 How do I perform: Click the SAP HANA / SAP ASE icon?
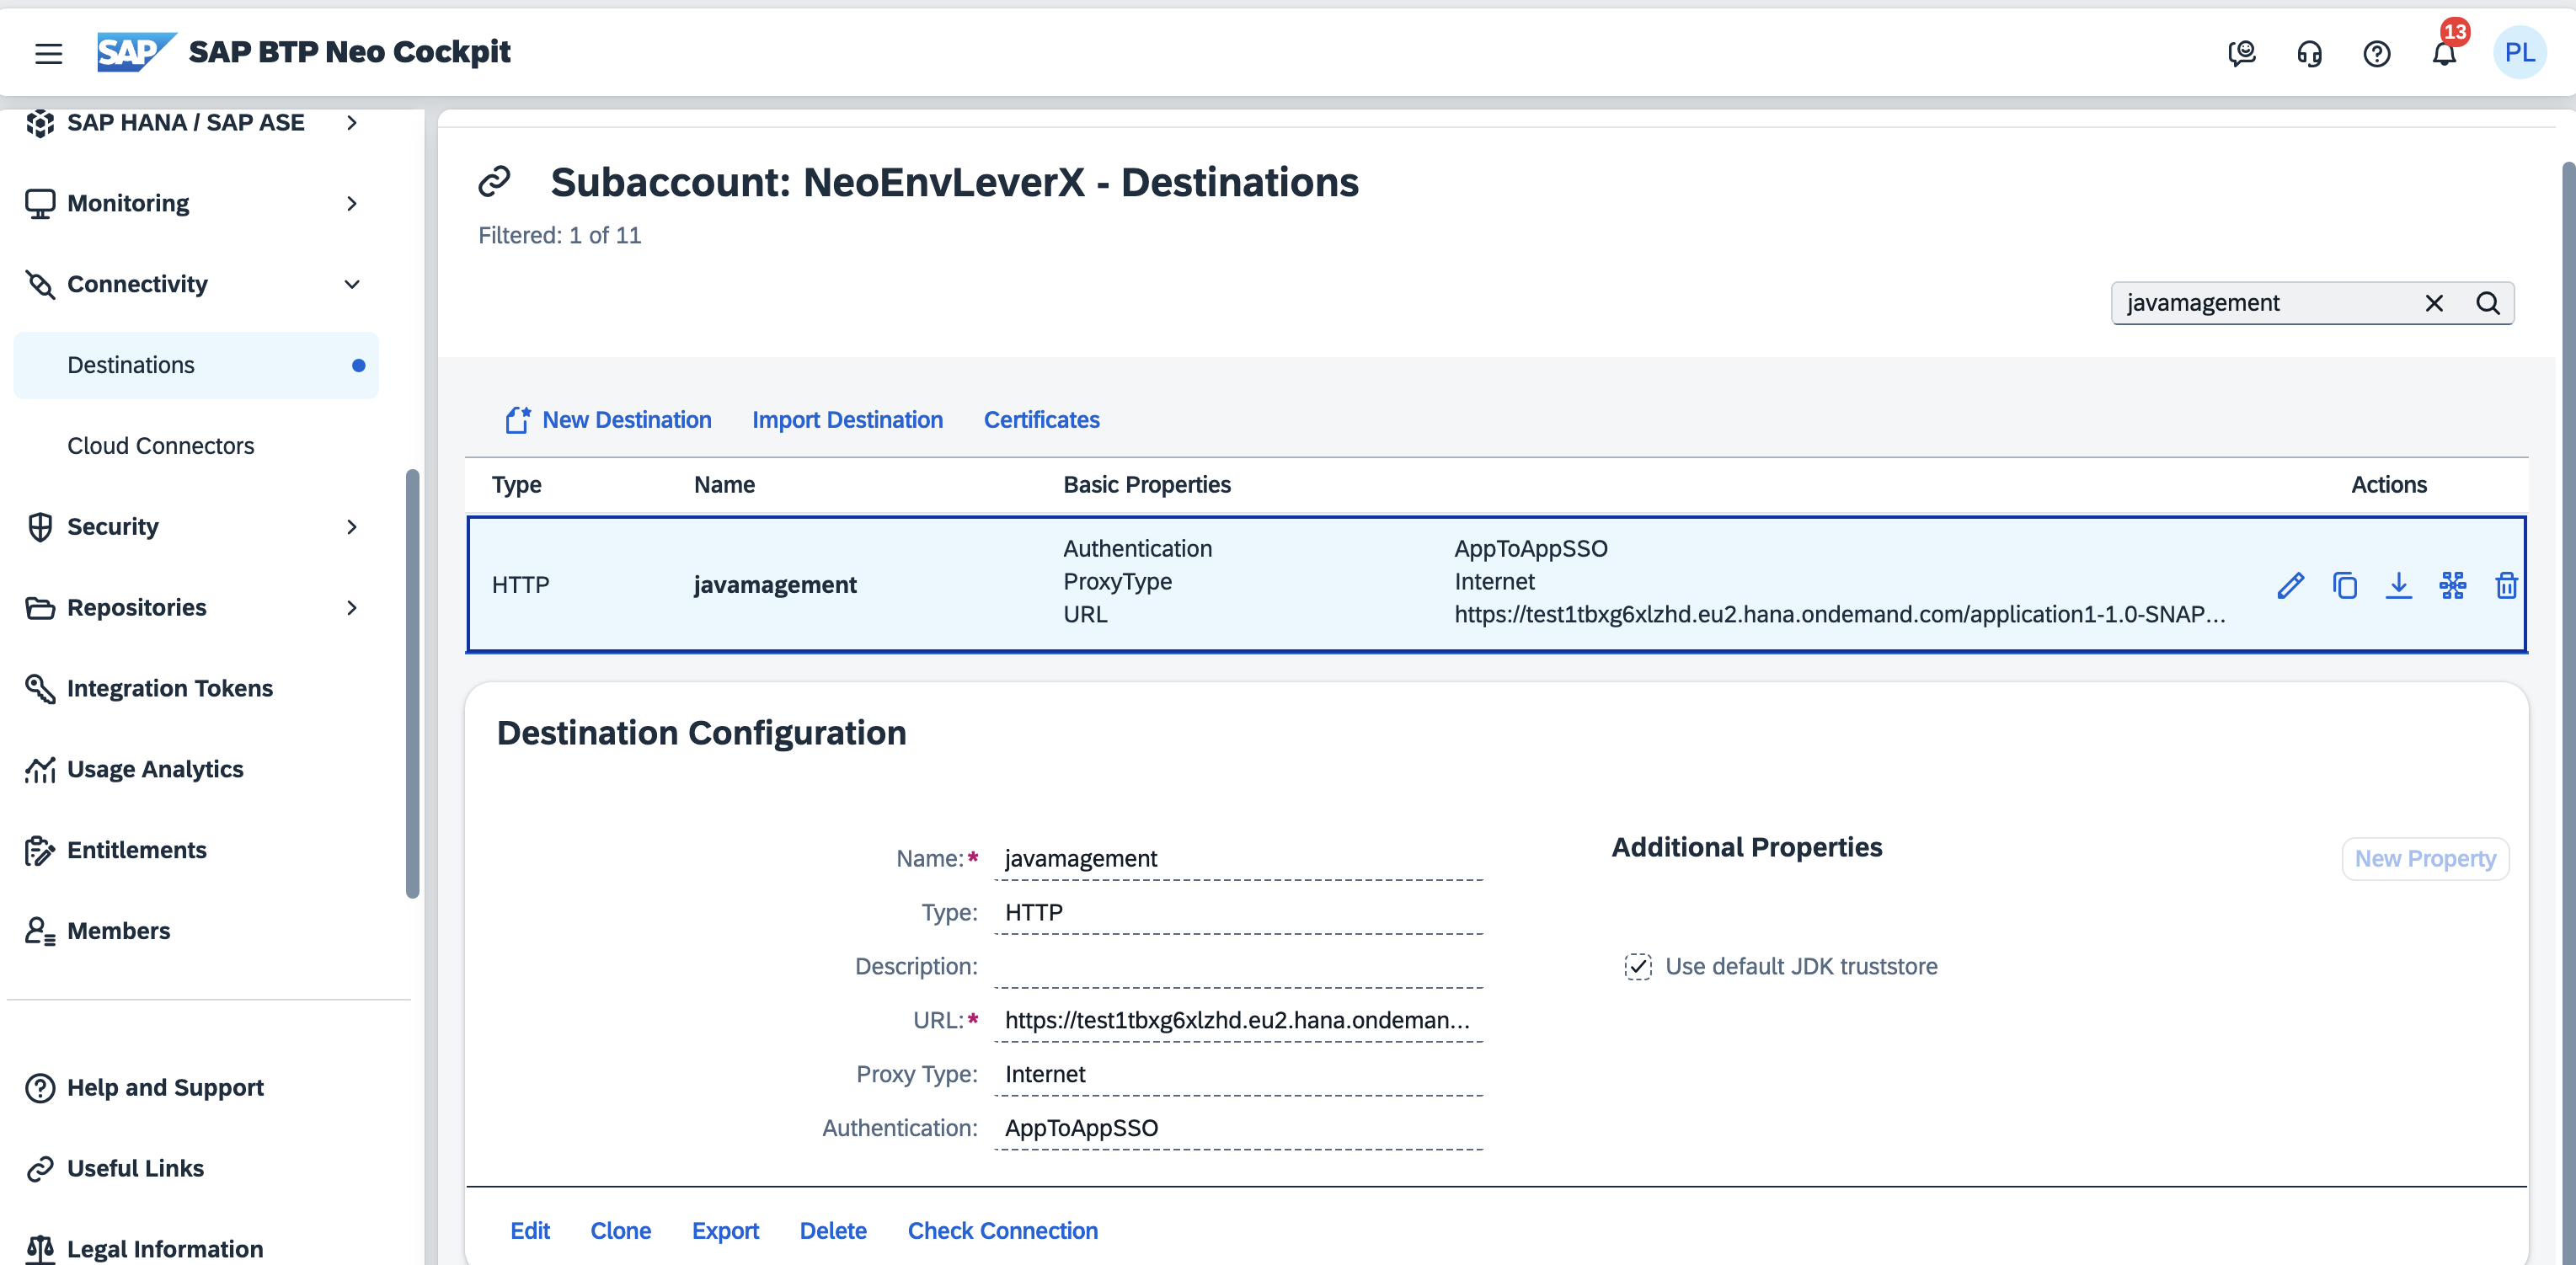(40, 123)
